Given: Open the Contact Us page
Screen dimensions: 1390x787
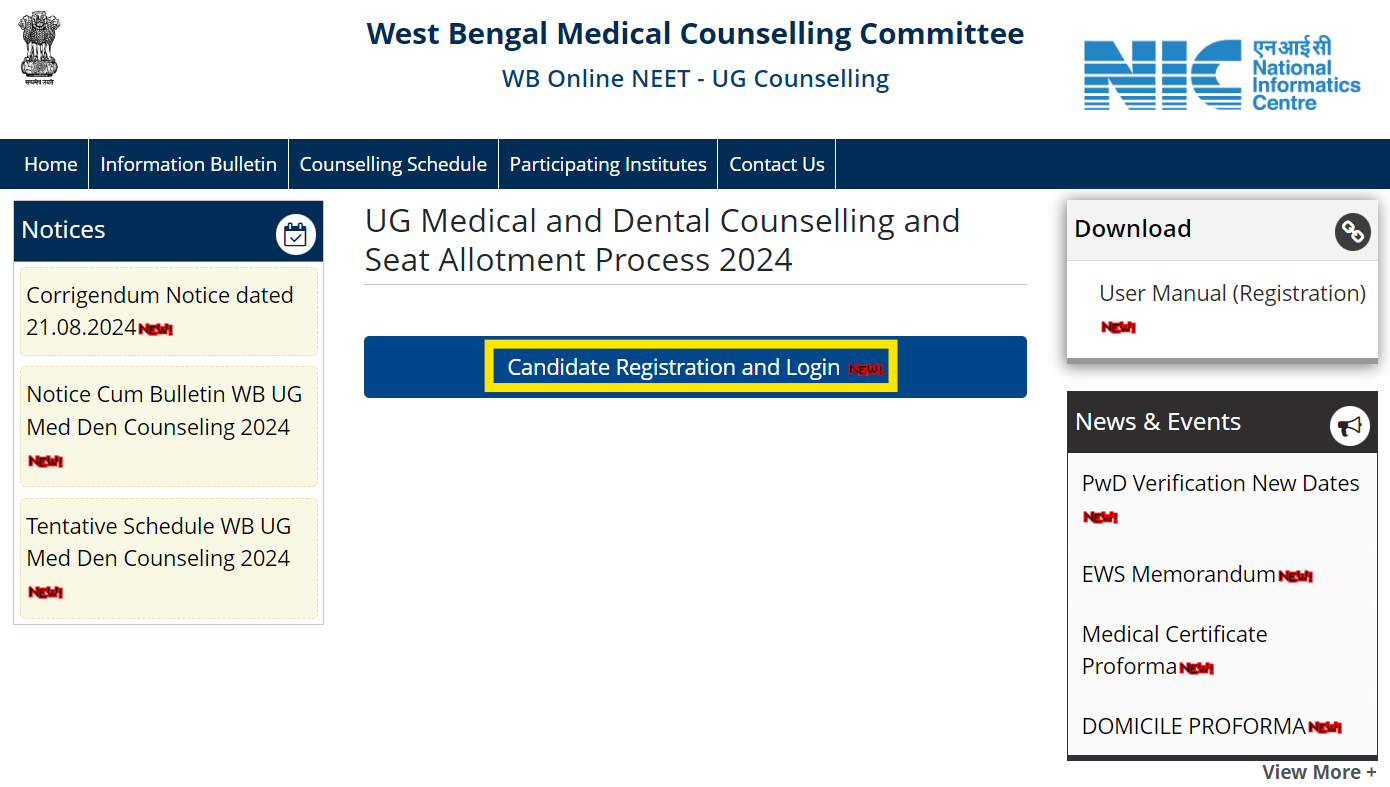Looking at the screenshot, I should (777, 164).
